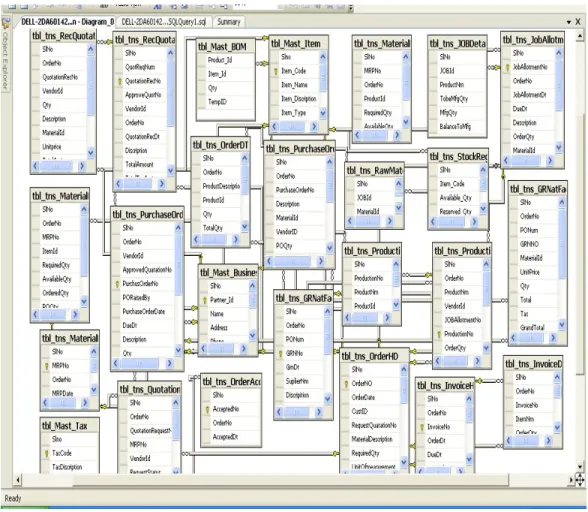Image resolution: width=588 pixels, height=512 pixels.
Task: Click the TempID column in tbl_Mast_BOM
Action: tap(225, 102)
